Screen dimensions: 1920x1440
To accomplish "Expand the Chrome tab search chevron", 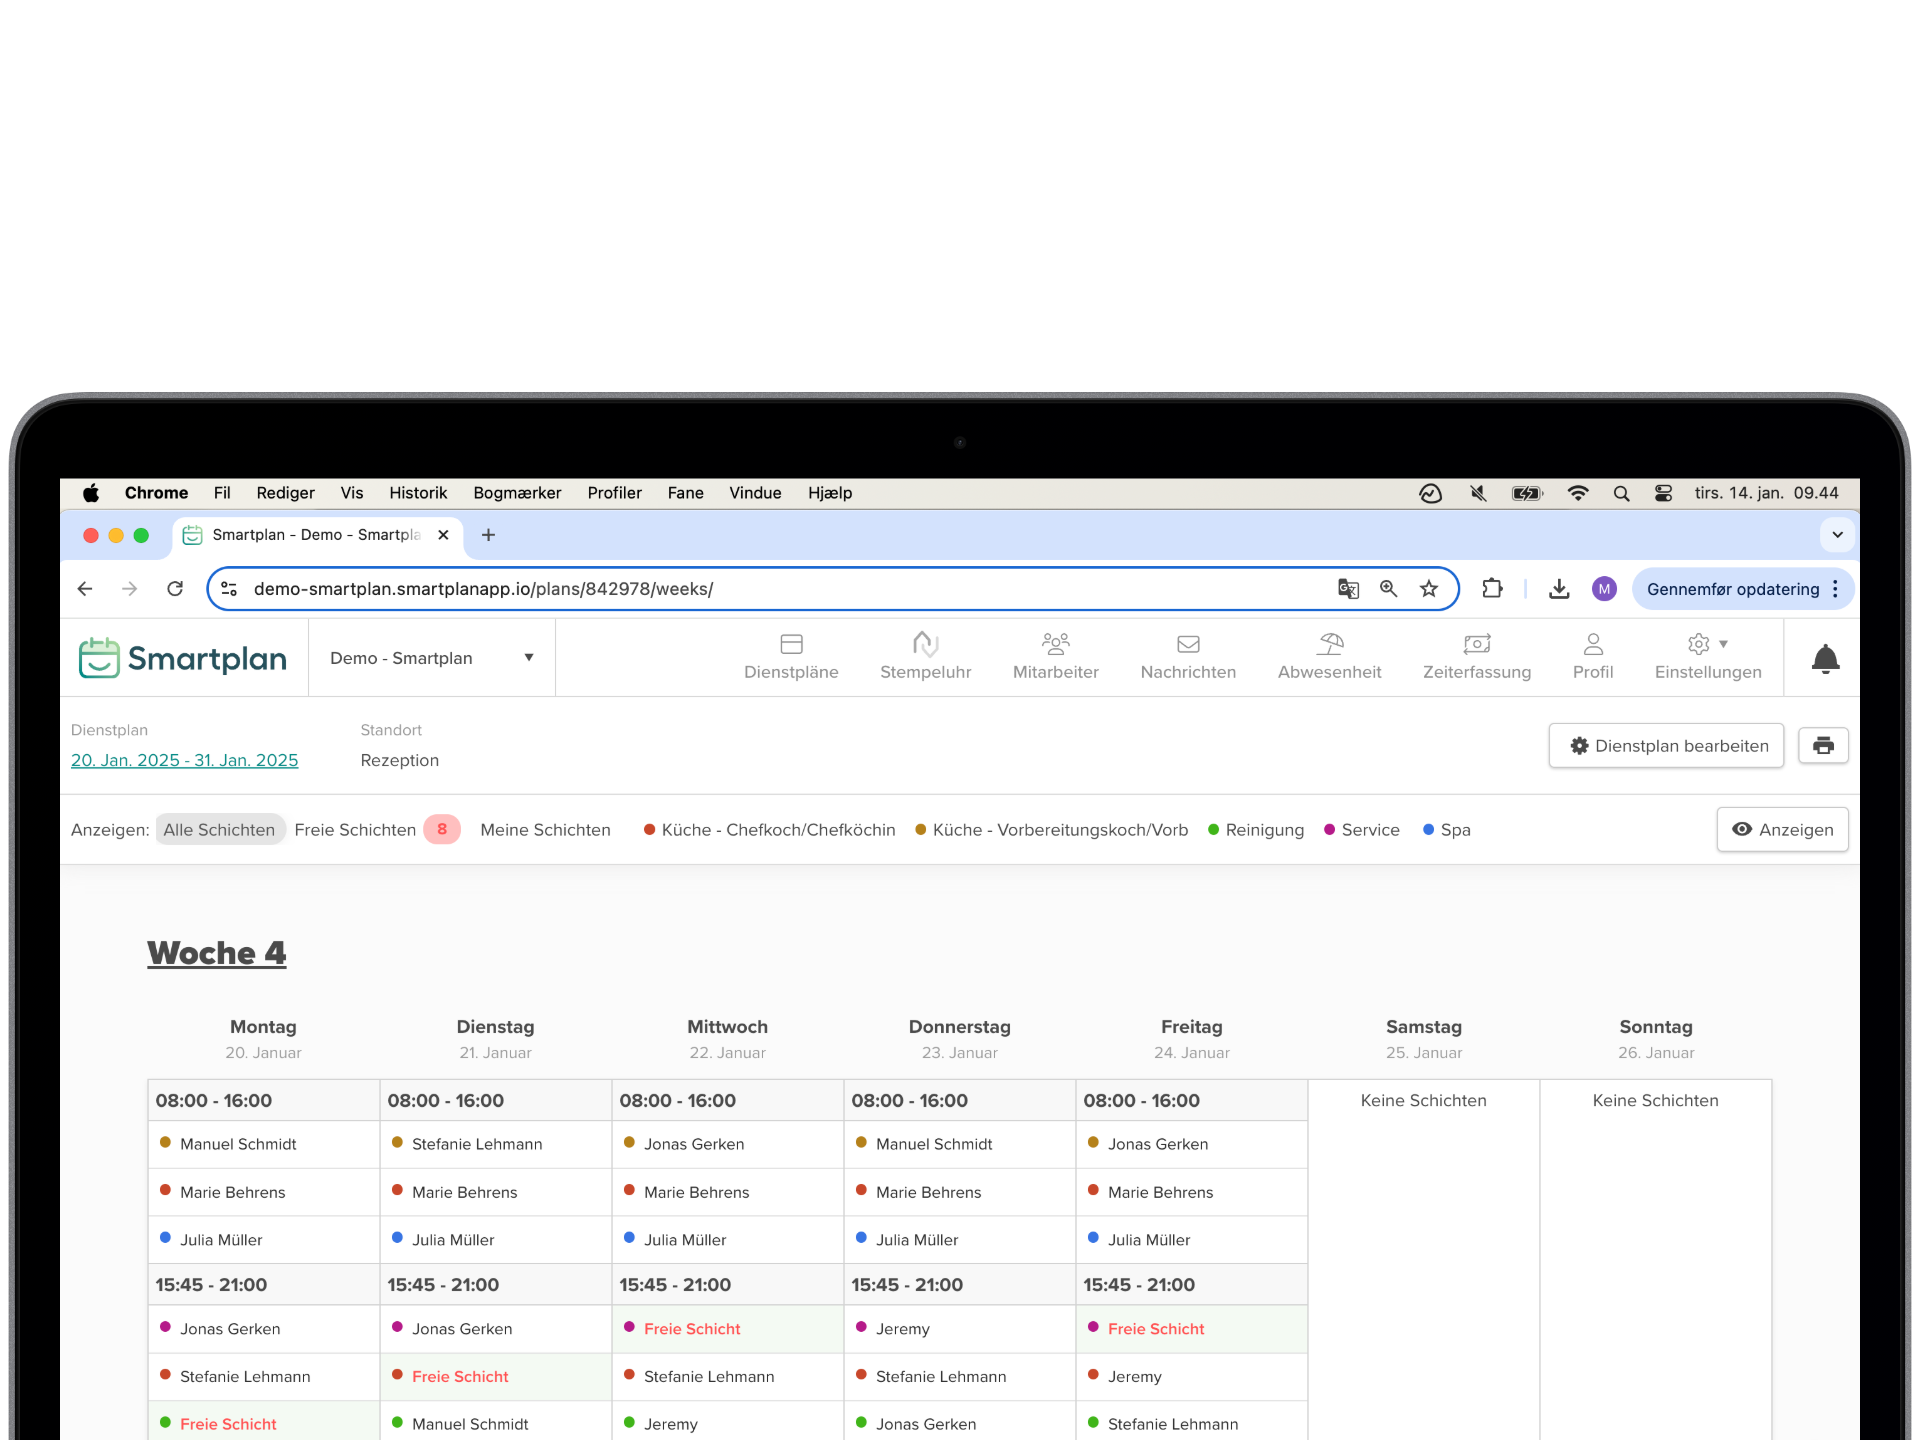I will 1837,535.
